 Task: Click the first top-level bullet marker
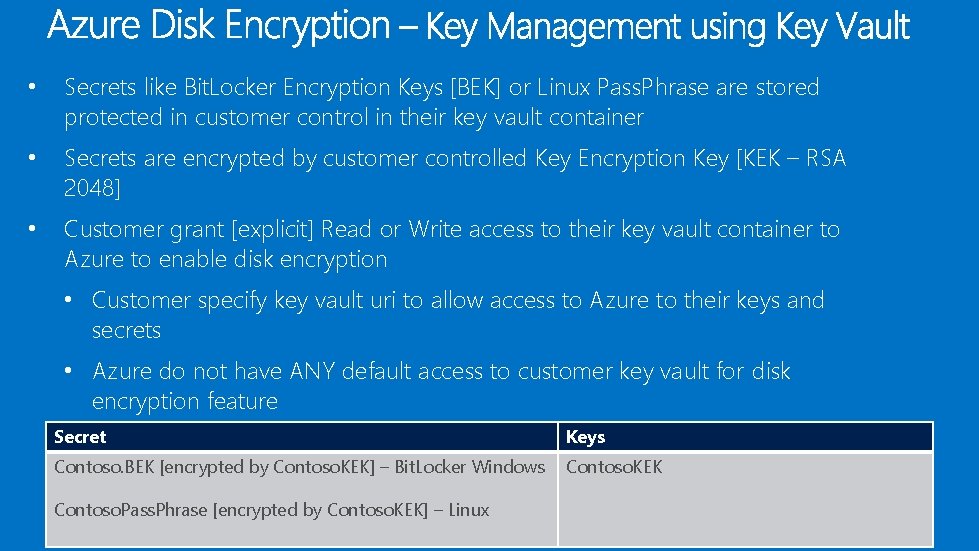(32, 87)
